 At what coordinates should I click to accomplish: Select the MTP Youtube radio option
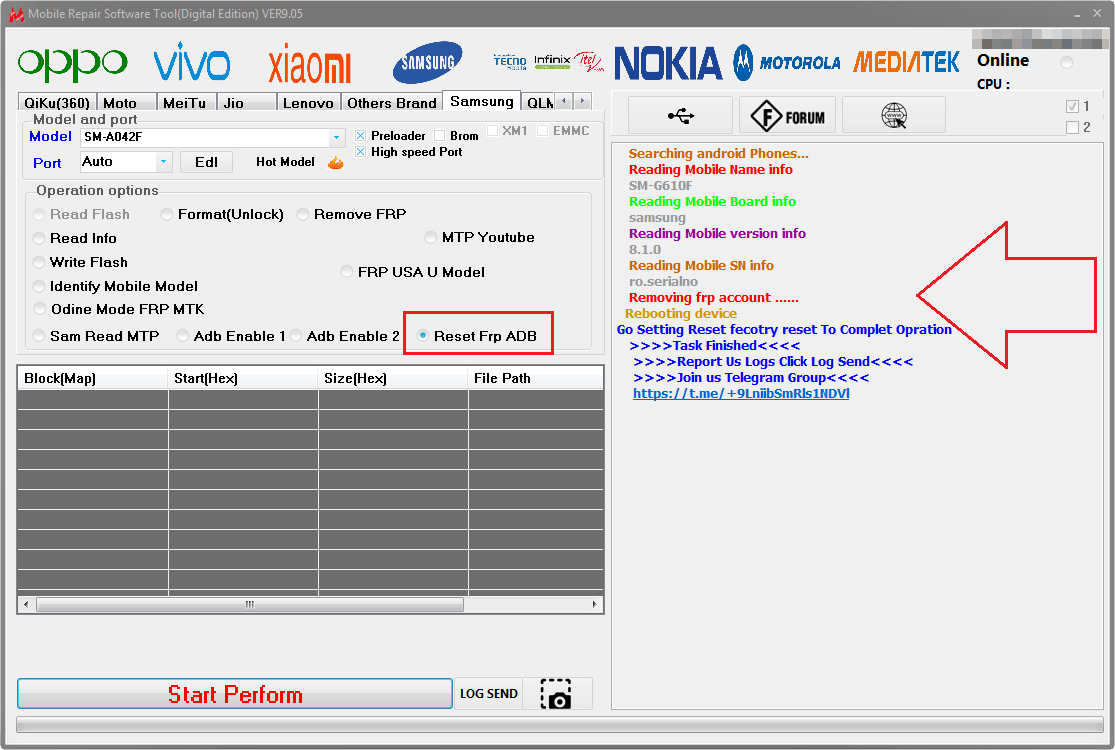(x=431, y=237)
